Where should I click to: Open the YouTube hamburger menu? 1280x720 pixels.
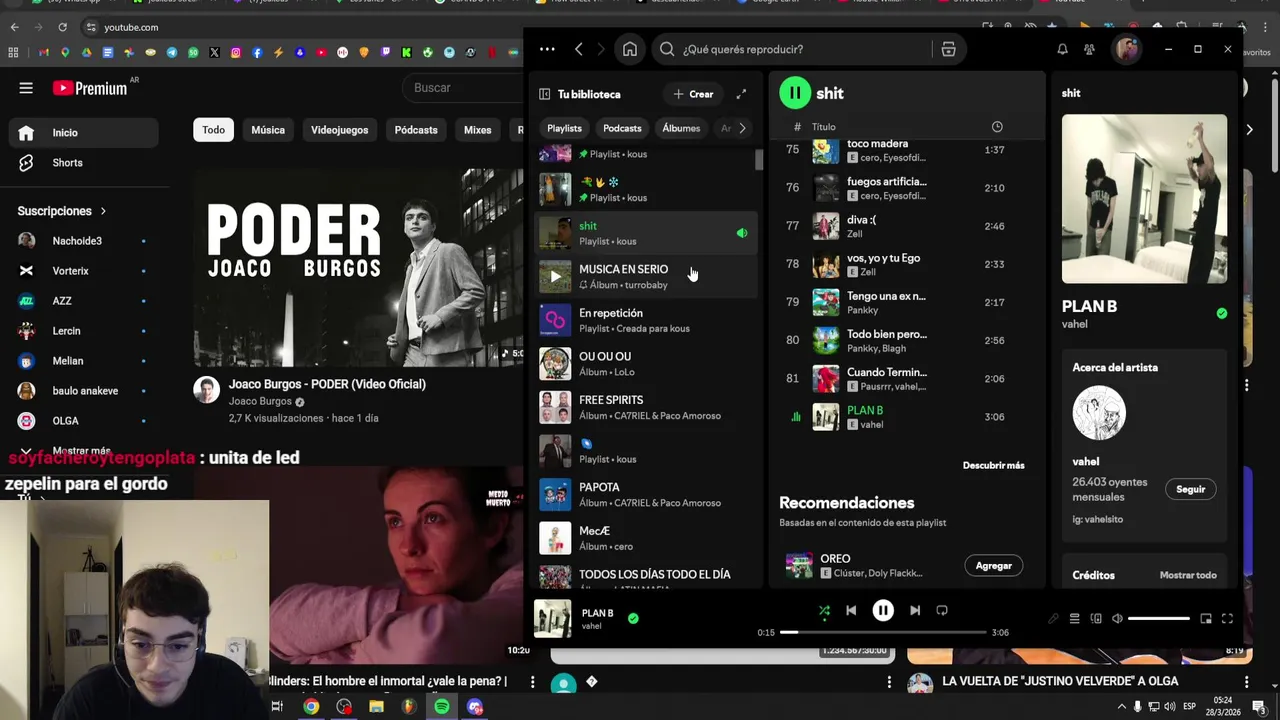tap(26, 88)
